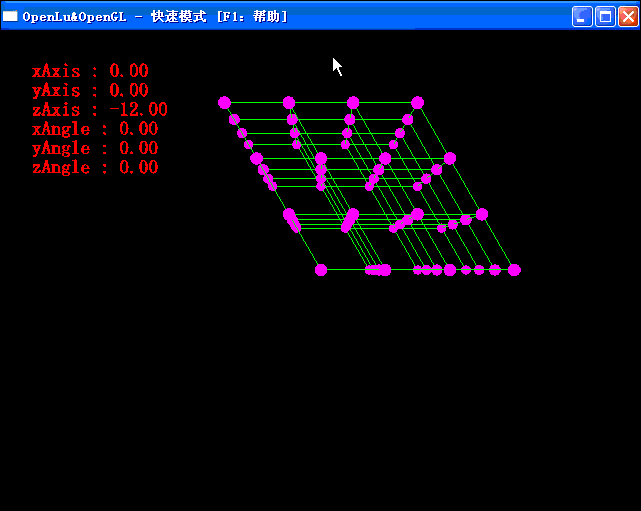Click the xAngle : 0.00 readout
The image size is (641, 511).
coord(95,129)
